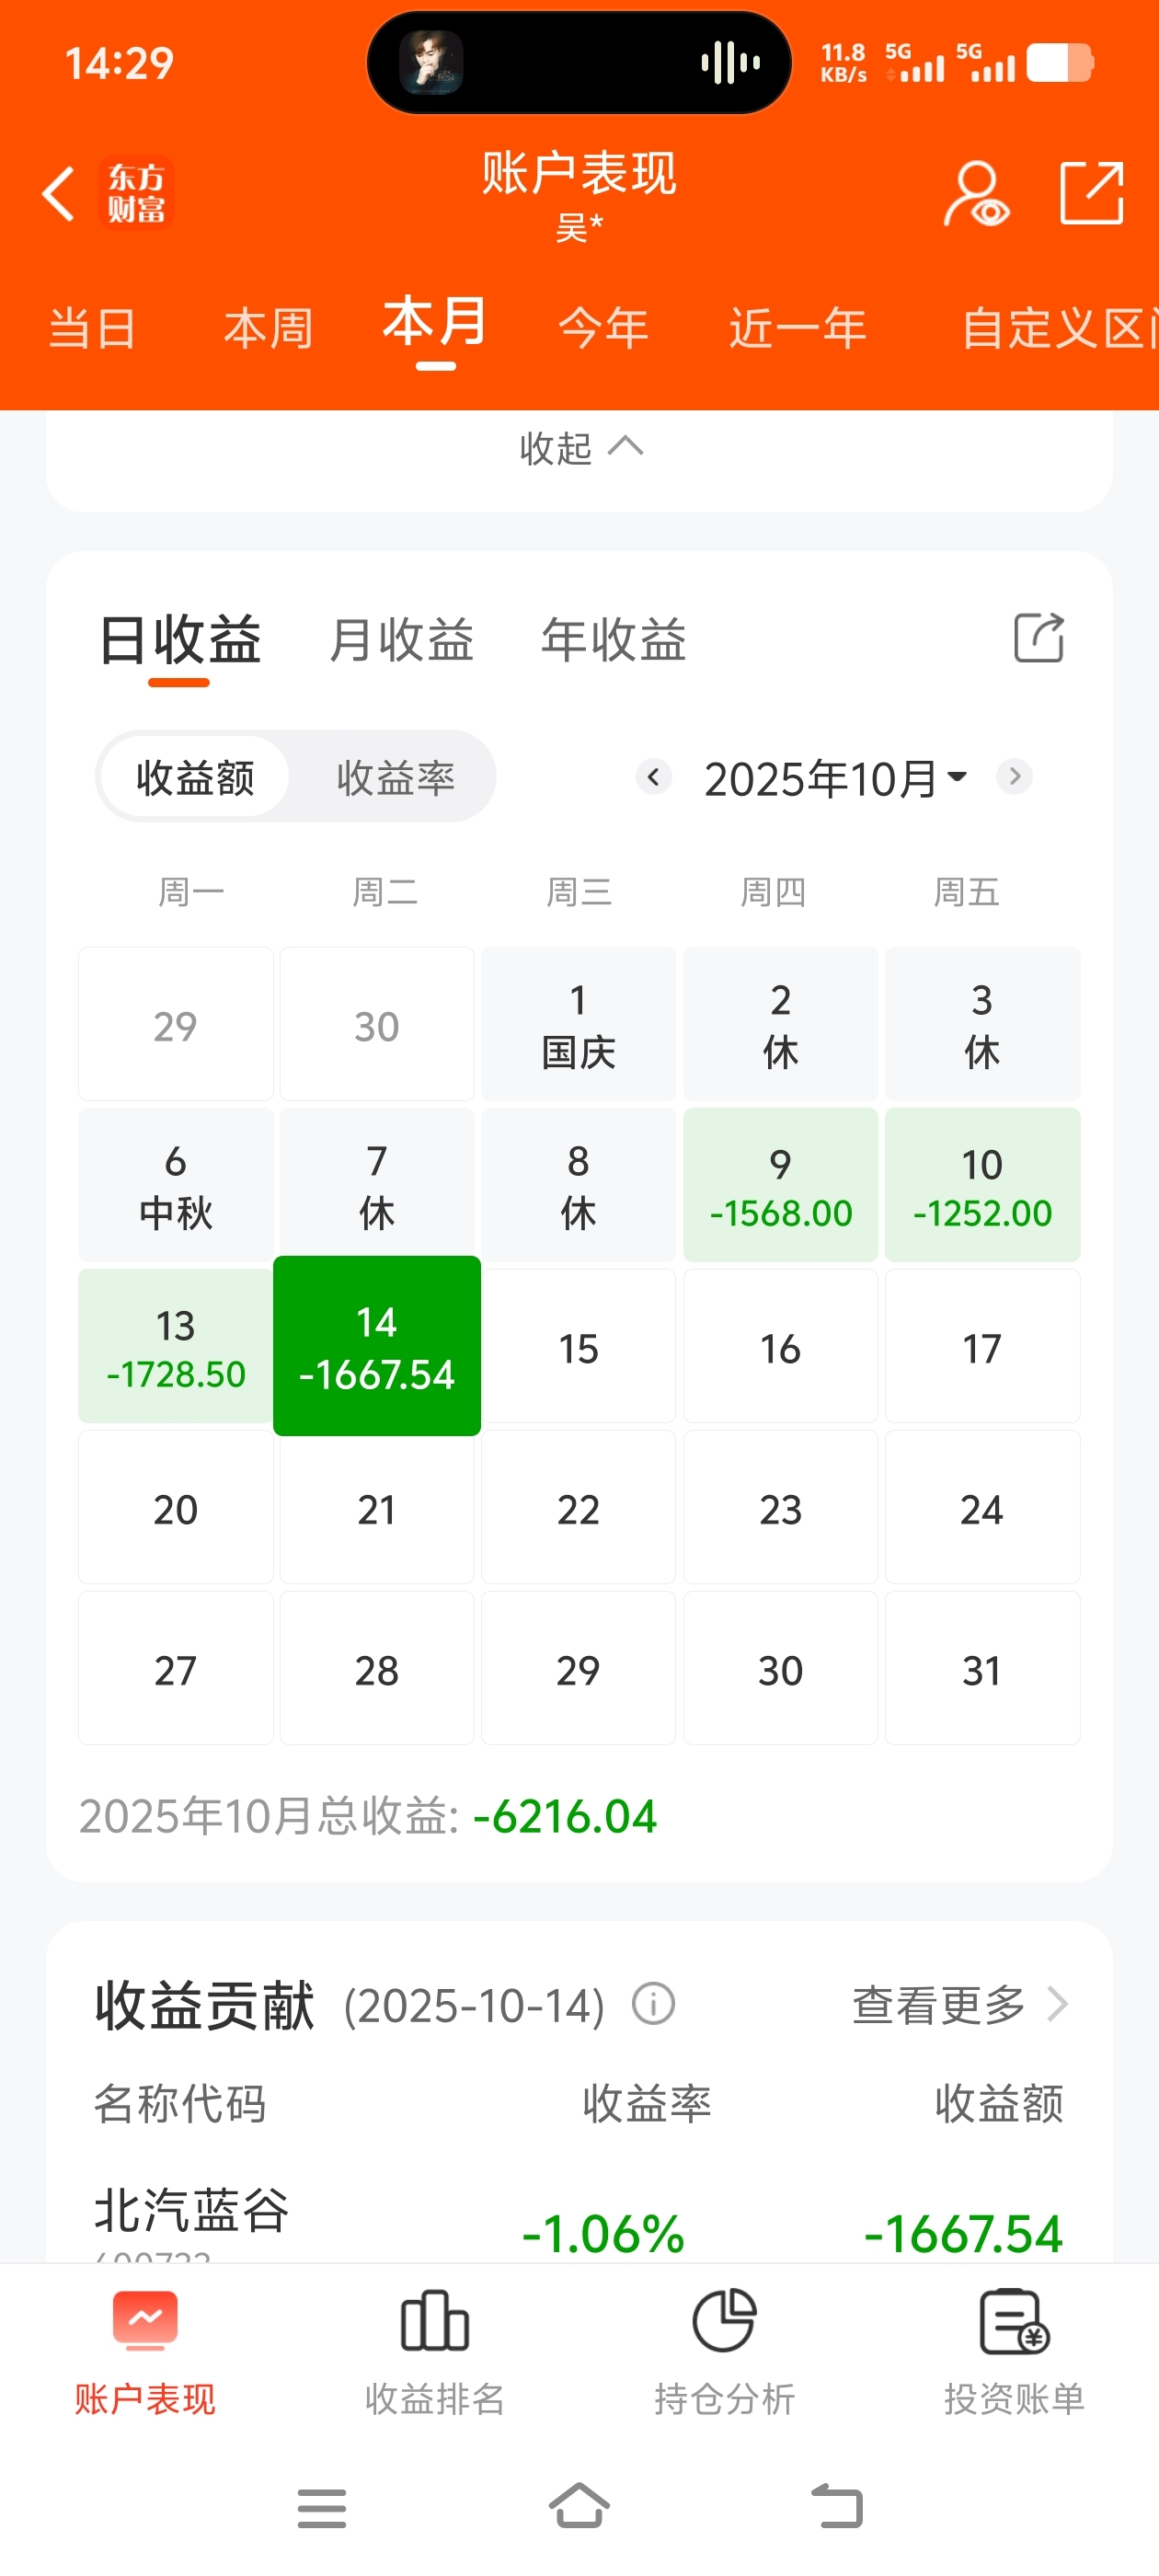Tap the back arrow icon
This screenshot has height=2576, width=1159.
[59, 193]
